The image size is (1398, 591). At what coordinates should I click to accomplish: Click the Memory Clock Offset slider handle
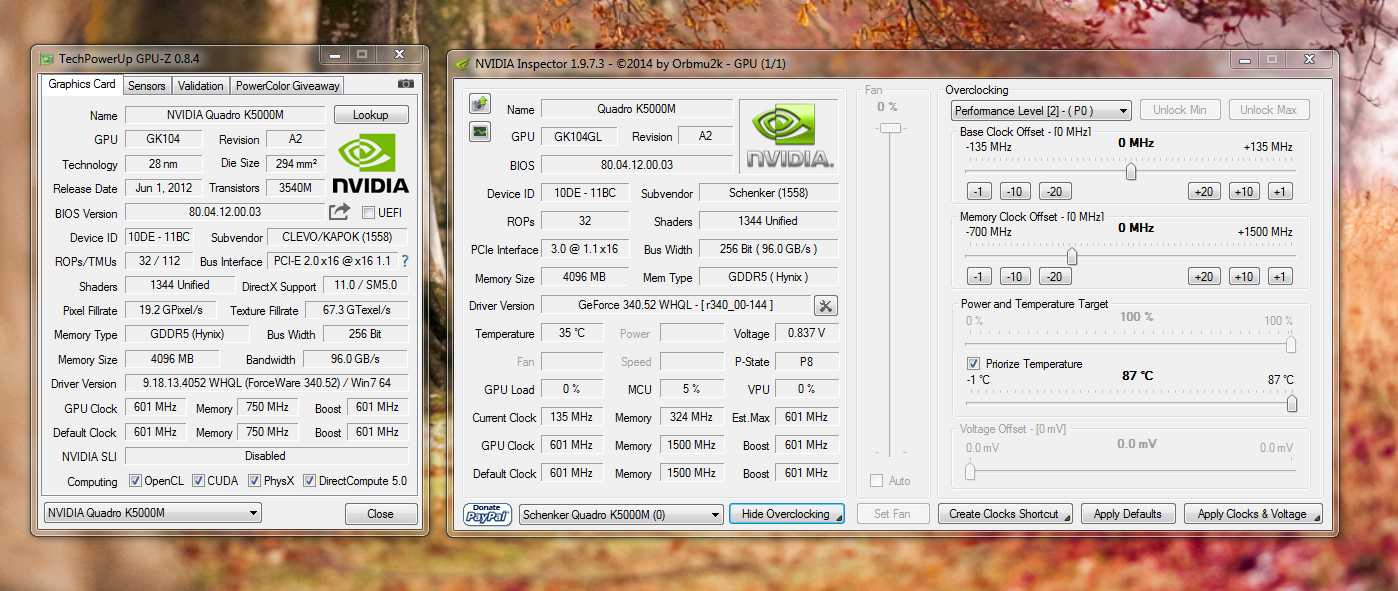coord(1072,256)
